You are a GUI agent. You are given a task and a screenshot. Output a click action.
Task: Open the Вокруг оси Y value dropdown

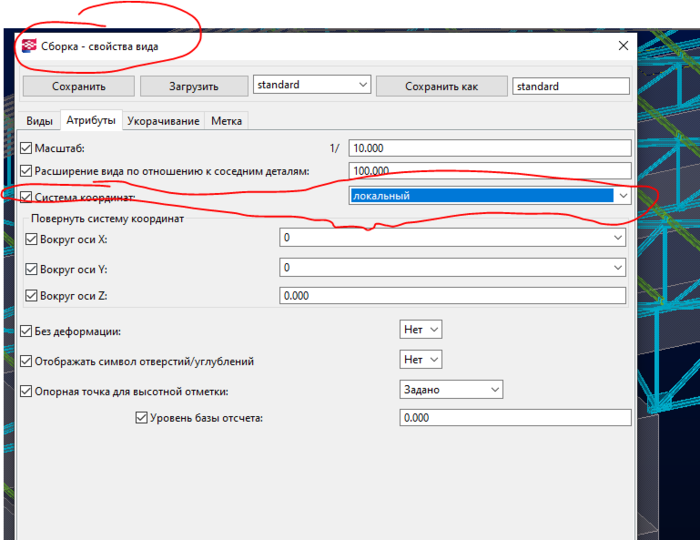tap(452, 267)
